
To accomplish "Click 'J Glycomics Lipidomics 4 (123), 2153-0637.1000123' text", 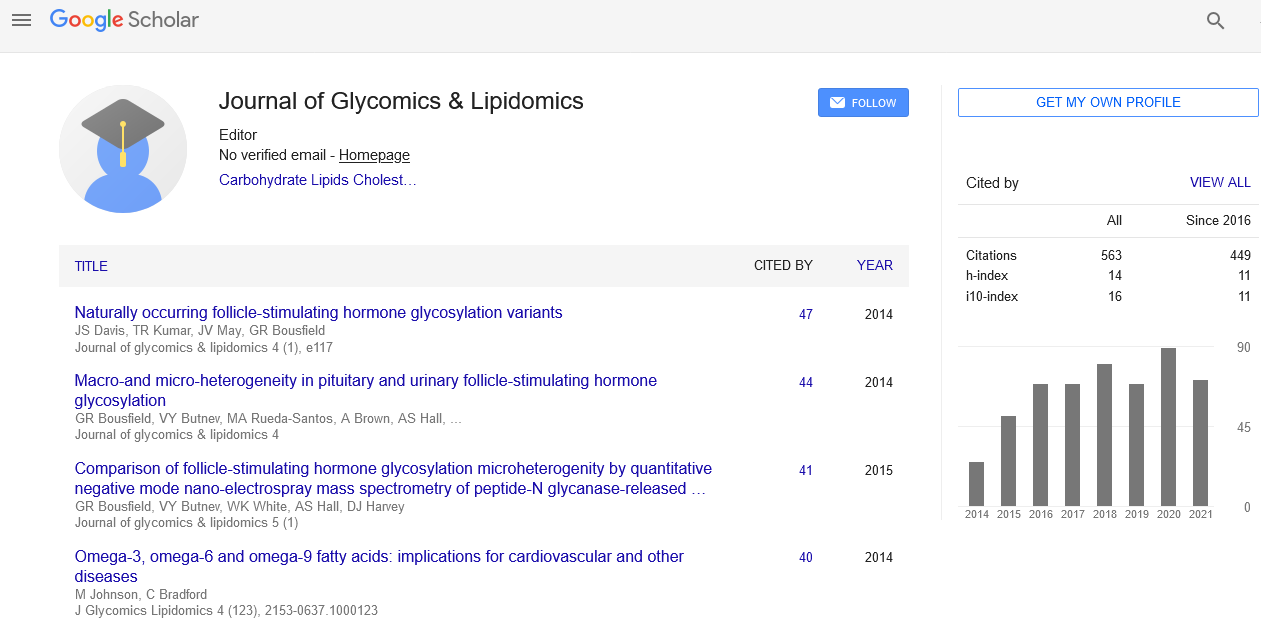I will pyautogui.click(x=226, y=610).
